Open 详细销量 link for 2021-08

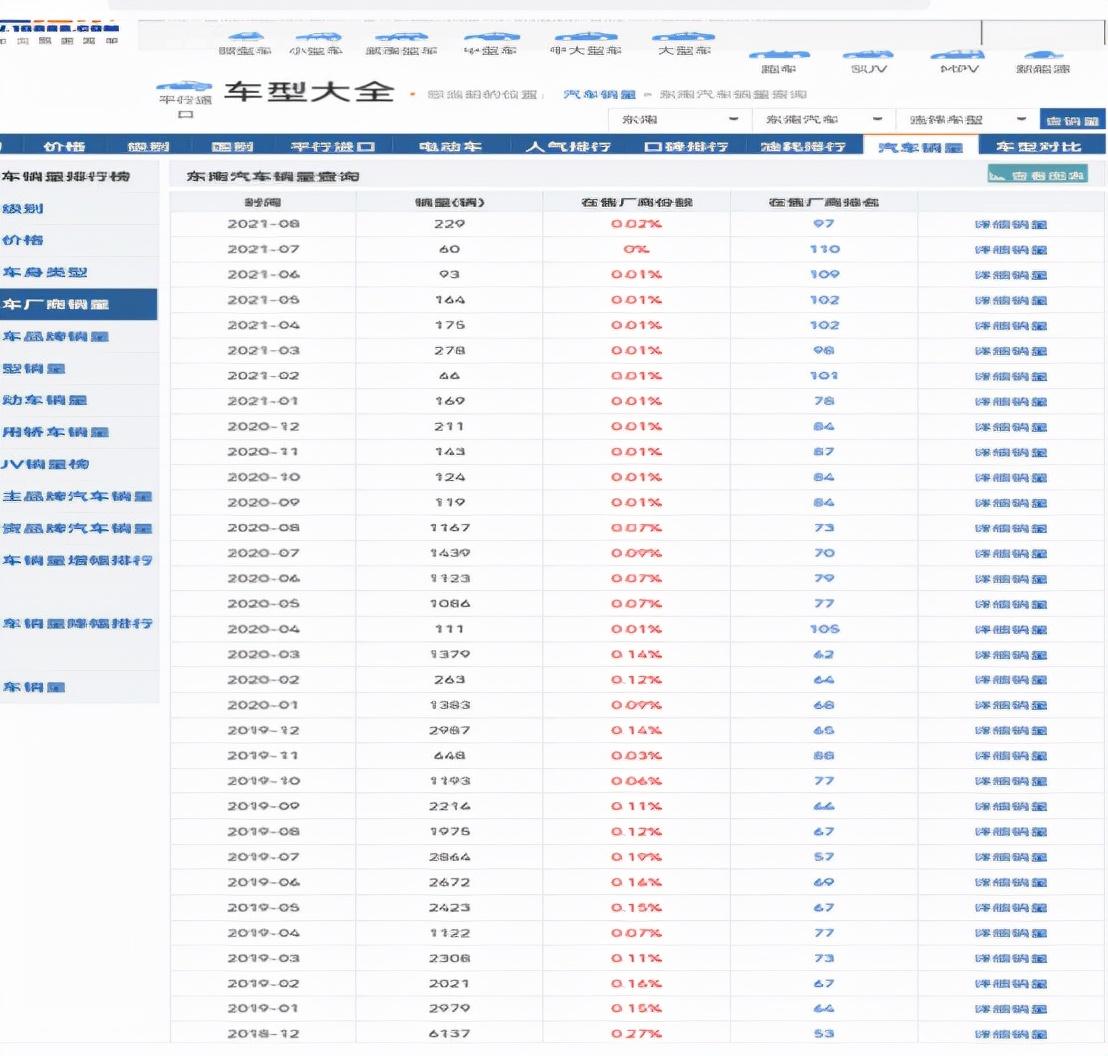[x=1010, y=225]
